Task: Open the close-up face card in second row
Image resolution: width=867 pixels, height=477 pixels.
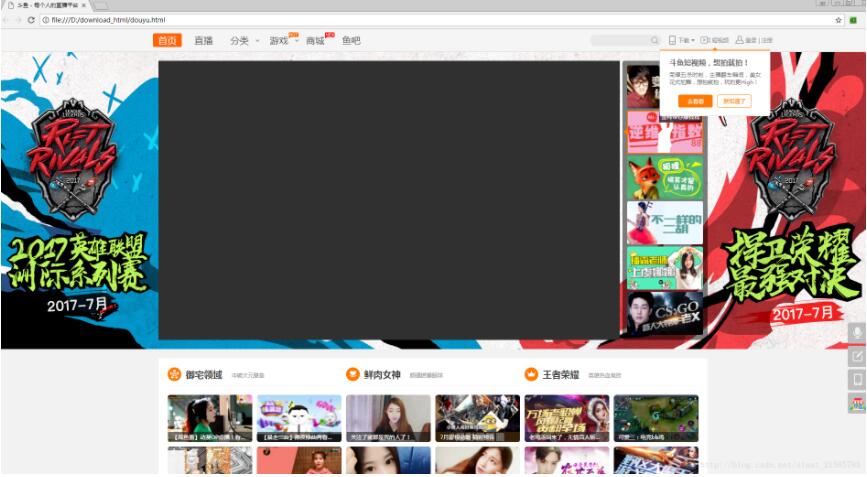Action: [388, 460]
